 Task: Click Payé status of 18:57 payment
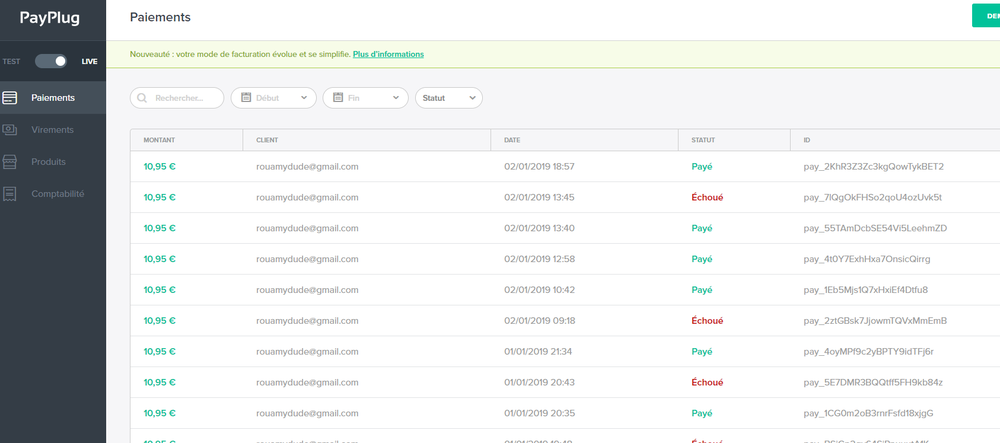[702, 166]
